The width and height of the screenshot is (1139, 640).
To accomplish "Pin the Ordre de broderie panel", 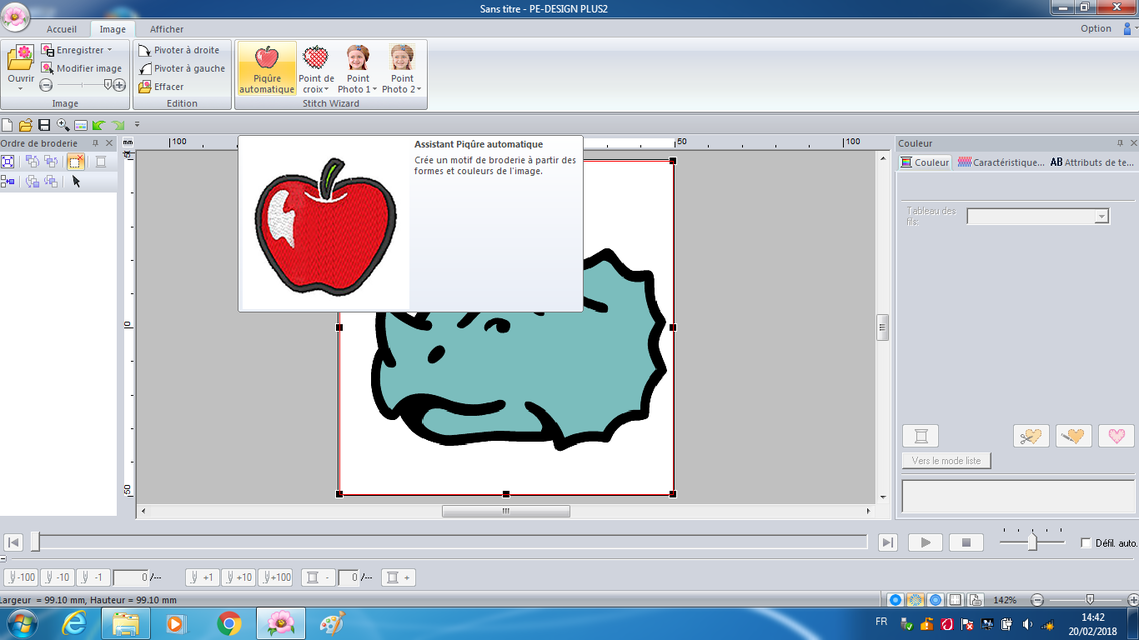I will [x=95, y=144].
